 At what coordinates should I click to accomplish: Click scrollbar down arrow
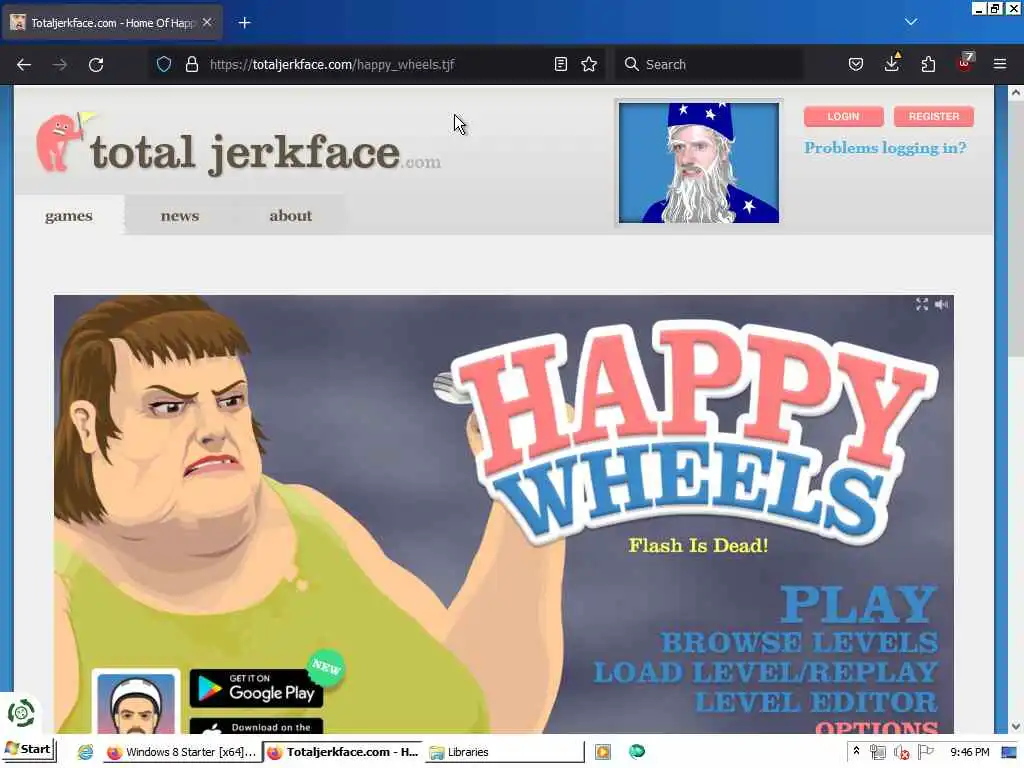point(1016,726)
